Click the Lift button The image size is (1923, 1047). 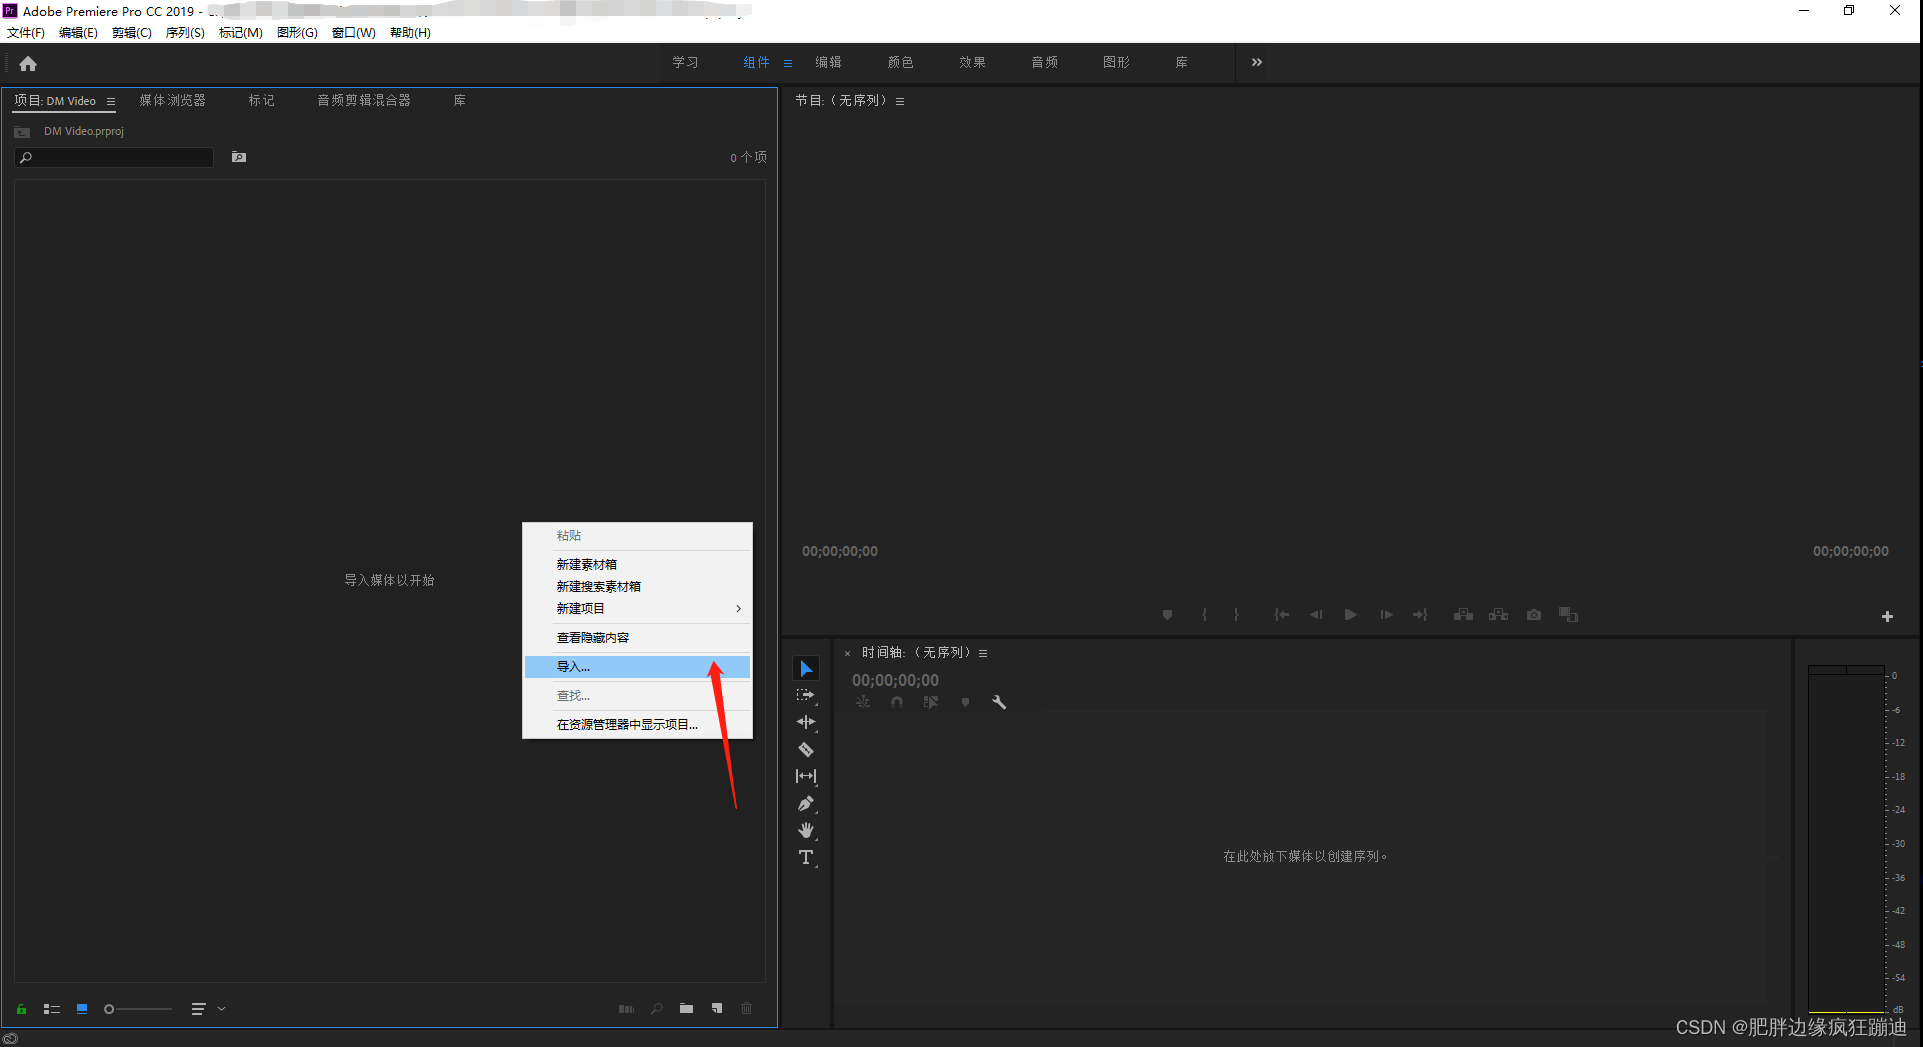pos(1463,615)
